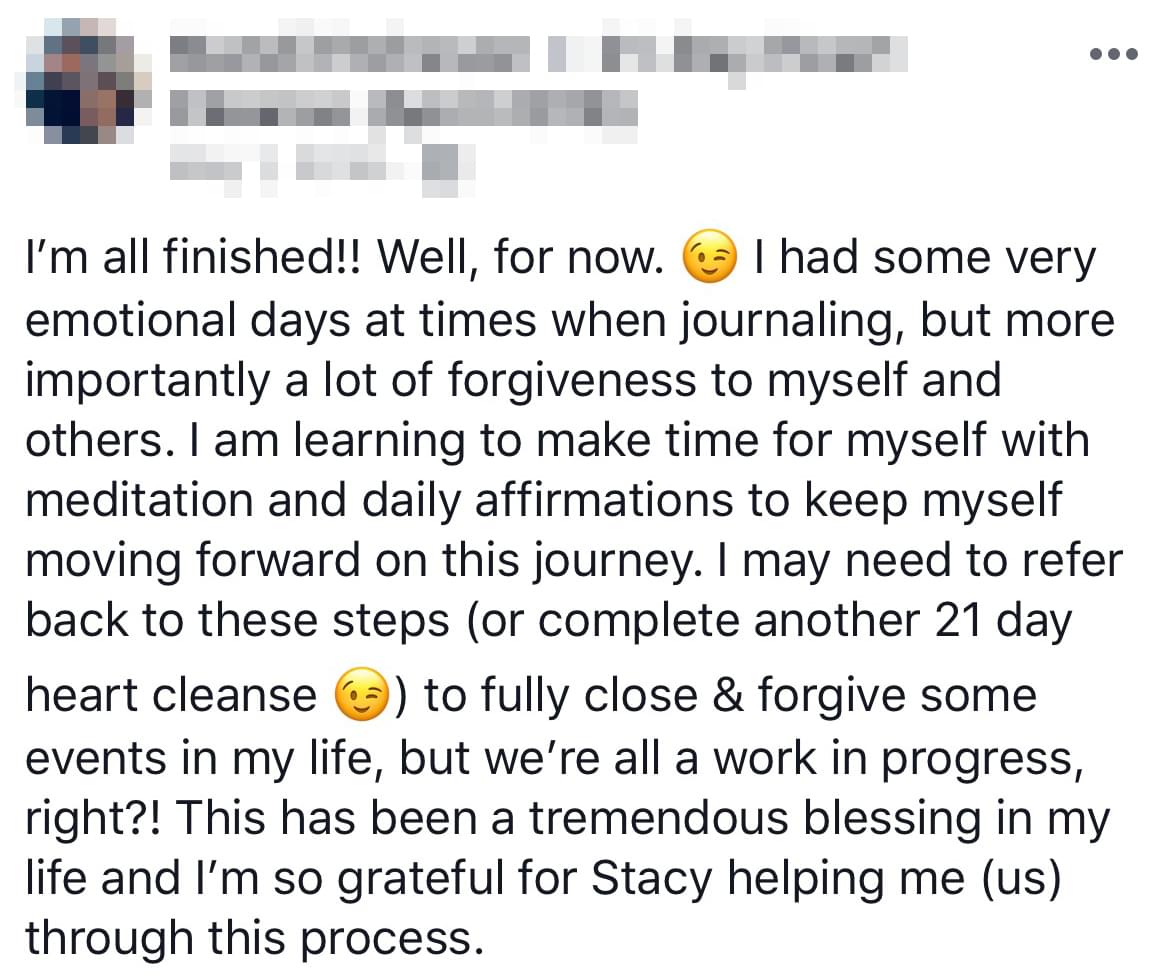The height and width of the screenshot is (980, 1159).
Task: Click the closing words 'through this process.'
Action: coord(256,938)
